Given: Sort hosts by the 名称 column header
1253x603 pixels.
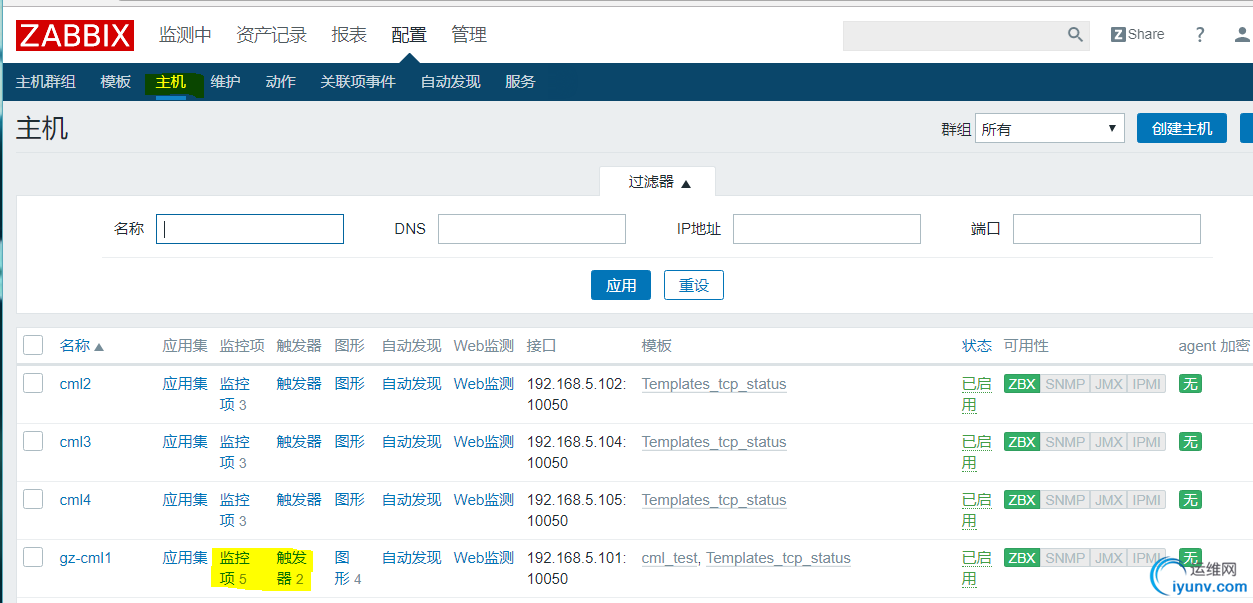Looking at the screenshot, I should 81,346.
